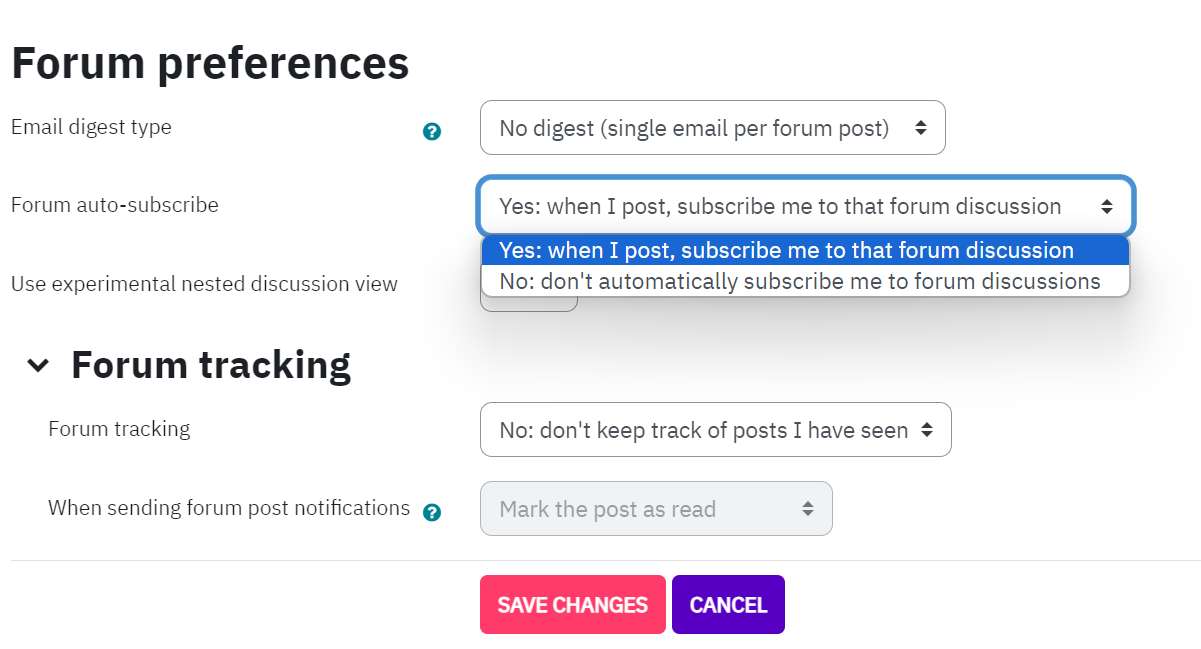Image resolution: width=1201 pixels, height=649 pixels.
Task: Click the CANCEL button
Action: [728, 605]
